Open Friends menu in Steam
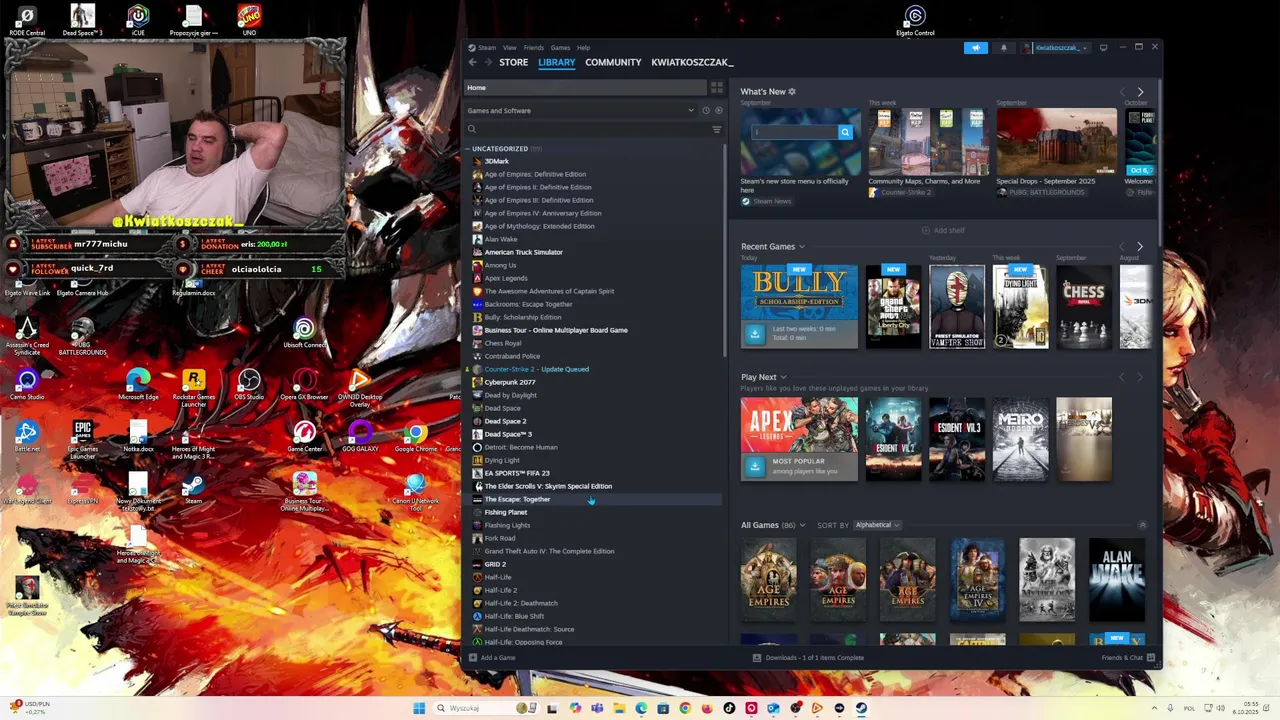Image resolution: width=1280 pixels, height=720 pixels. (x=534, y=47)
